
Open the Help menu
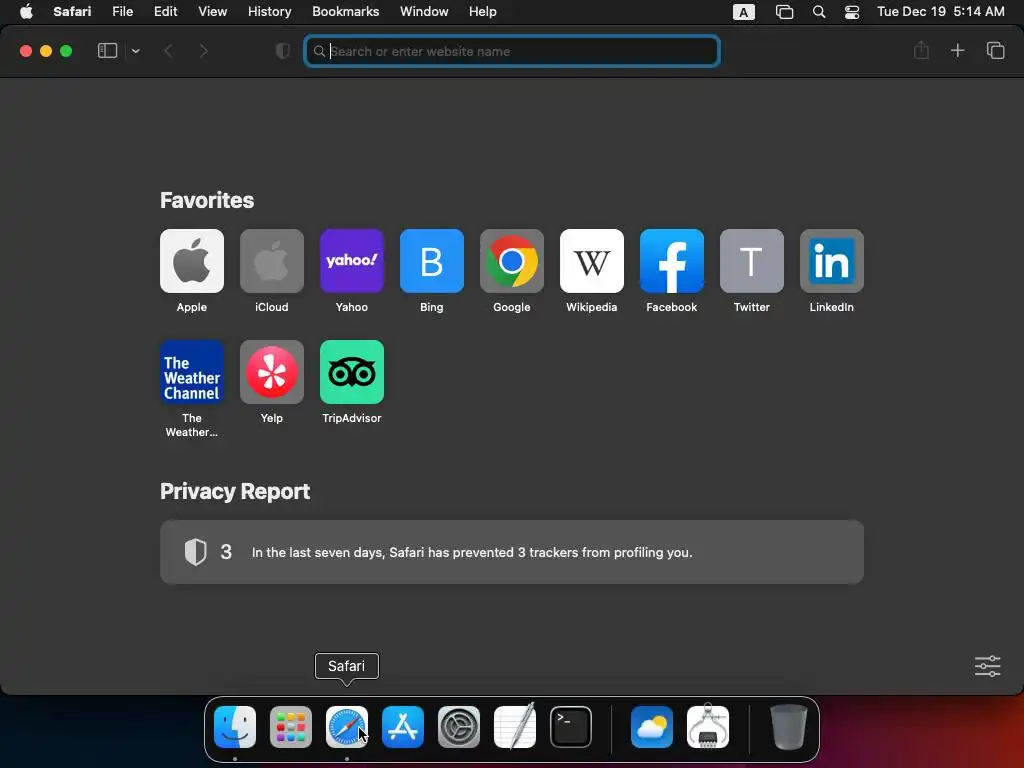(483, 12)
